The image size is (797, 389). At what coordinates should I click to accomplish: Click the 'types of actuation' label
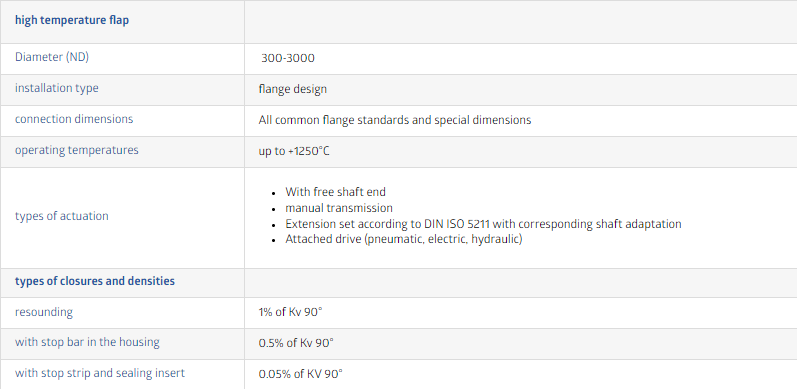62,216
